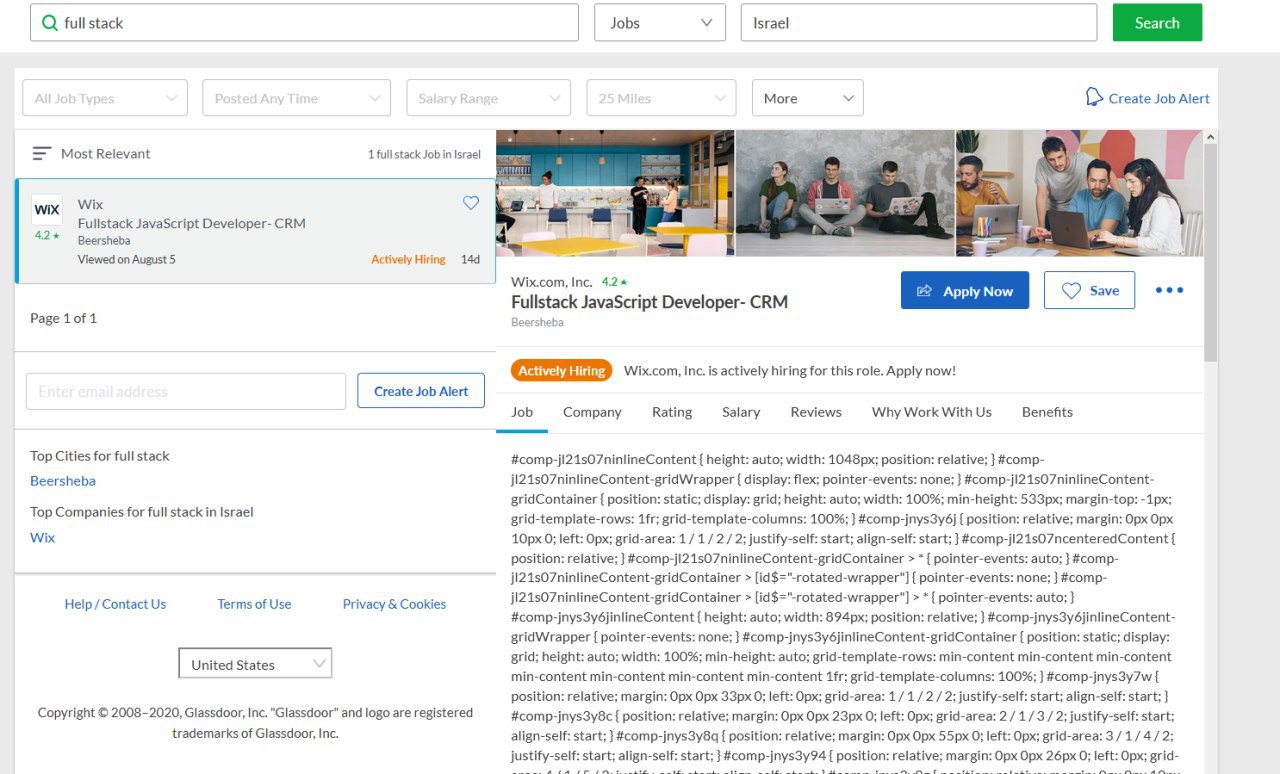Switch to the Rating tab

point(672,412)
